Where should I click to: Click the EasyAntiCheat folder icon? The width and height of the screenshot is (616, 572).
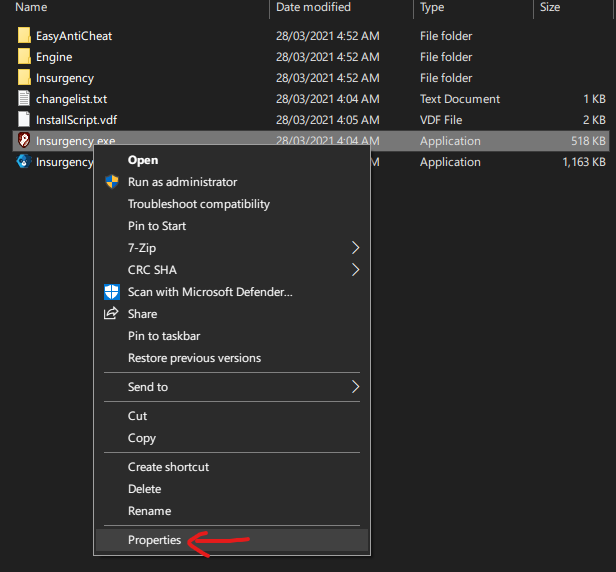point(24,36)
